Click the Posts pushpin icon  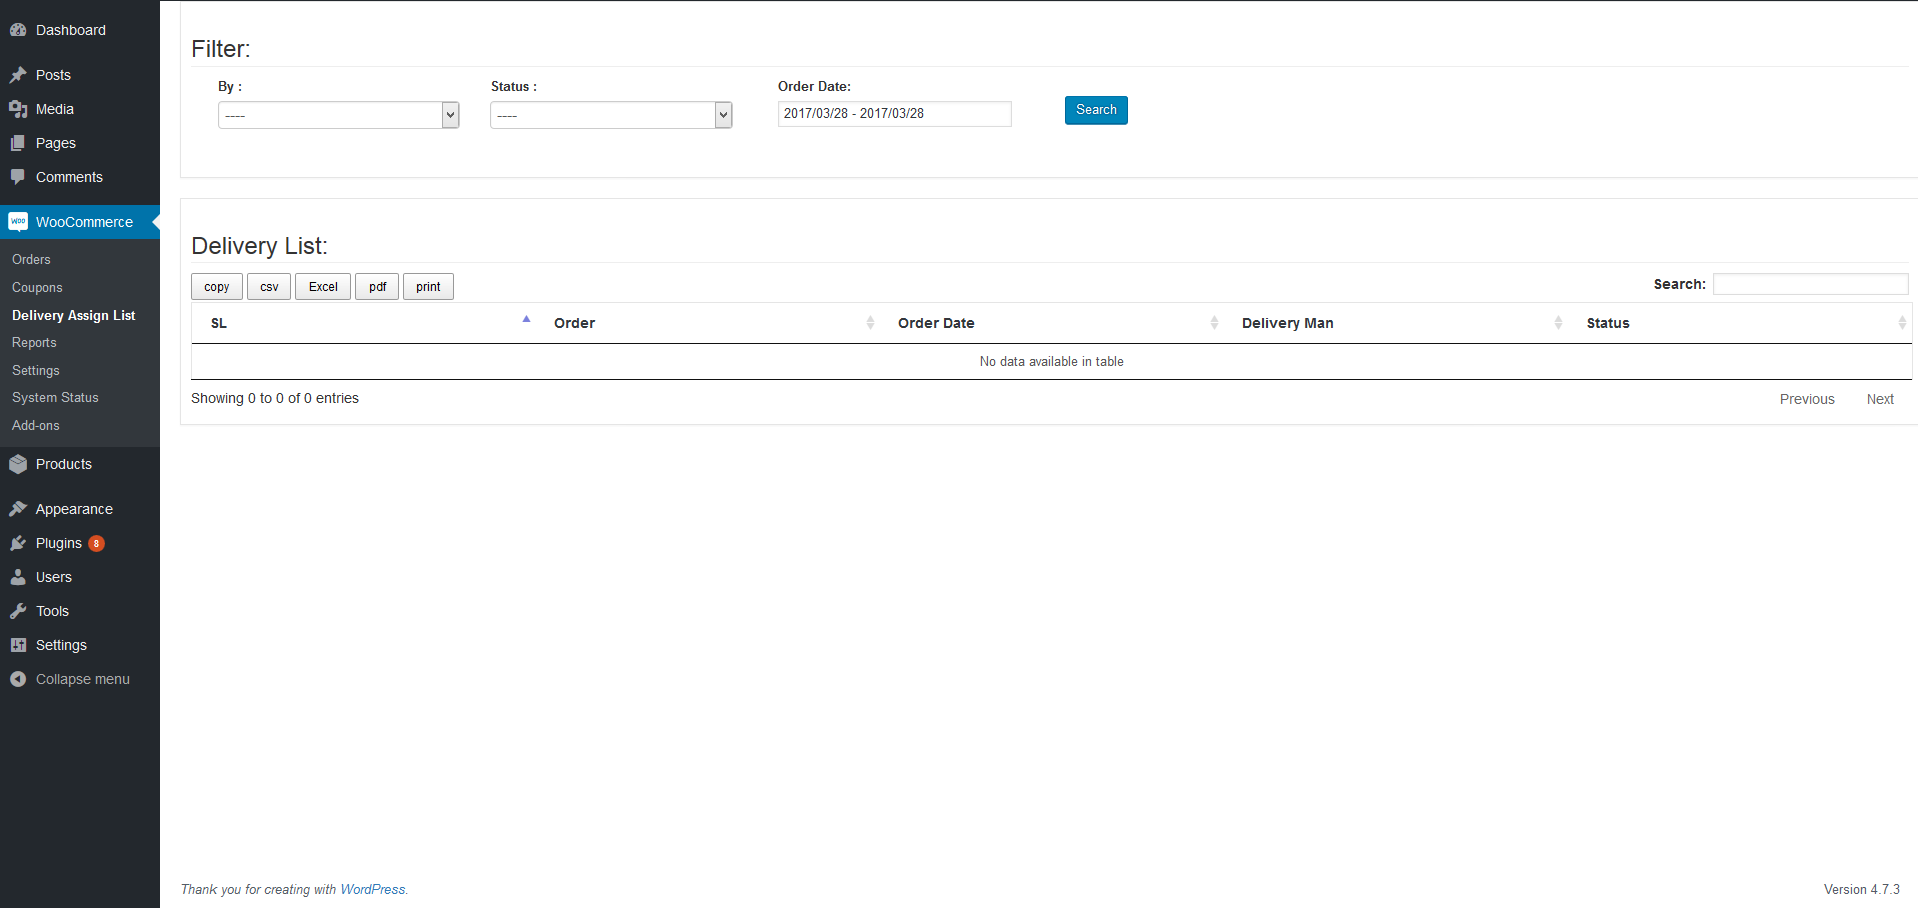(x=18, y=75)
